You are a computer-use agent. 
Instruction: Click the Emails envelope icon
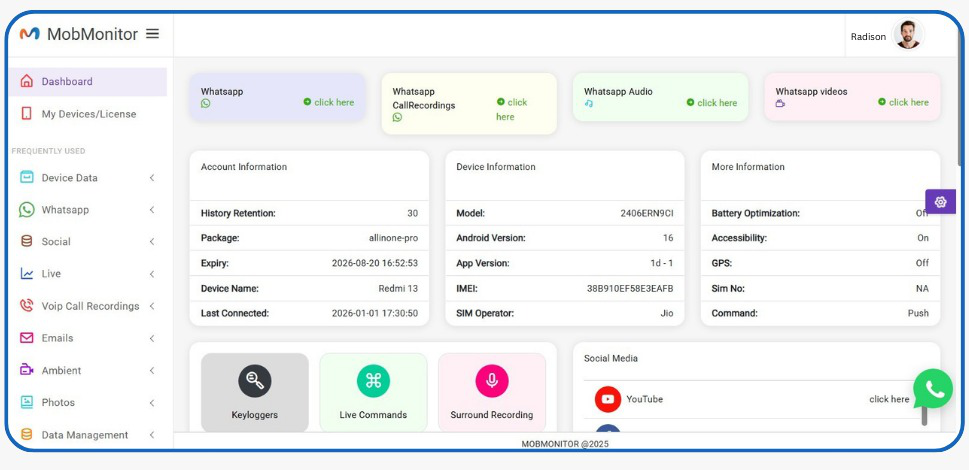27,338
